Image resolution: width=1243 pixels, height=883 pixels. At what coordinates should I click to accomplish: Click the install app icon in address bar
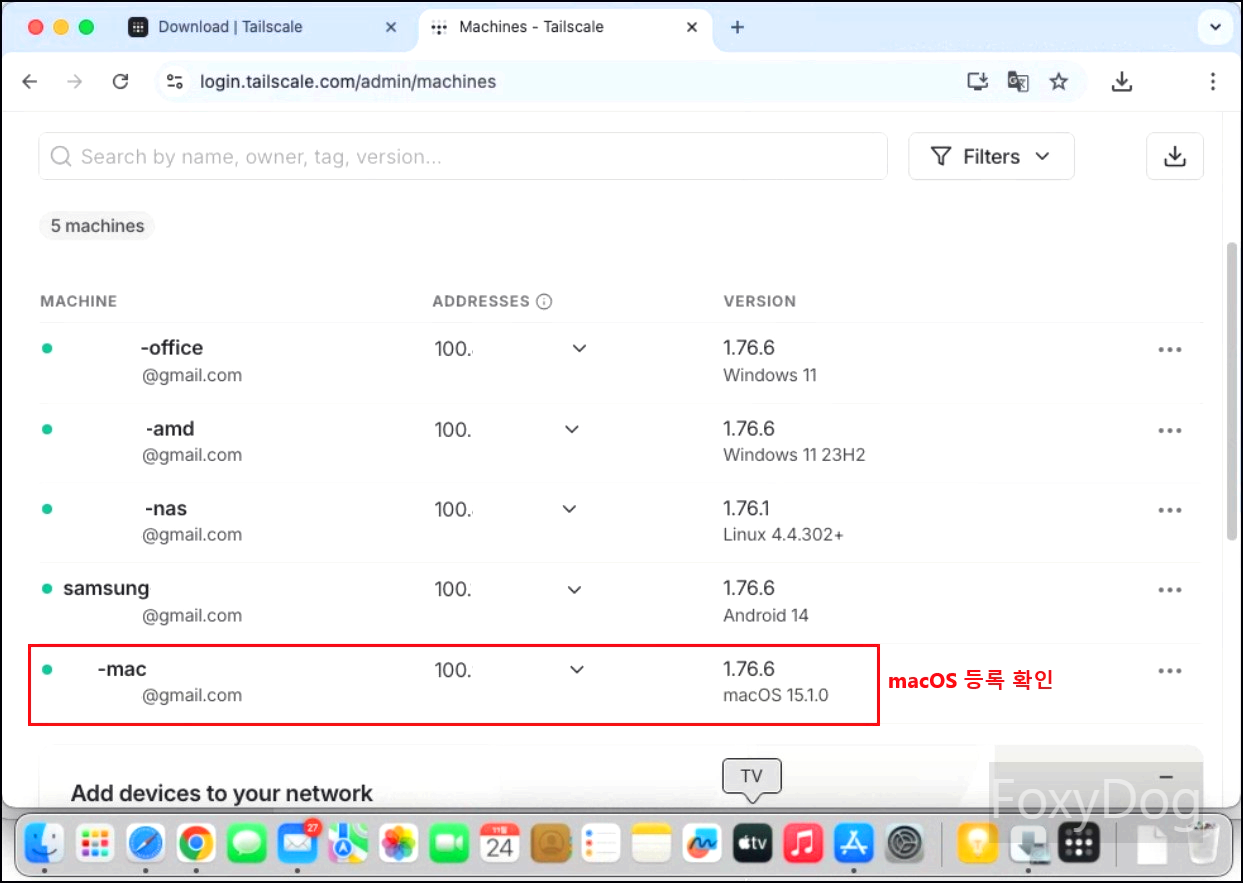pos(978,82)
